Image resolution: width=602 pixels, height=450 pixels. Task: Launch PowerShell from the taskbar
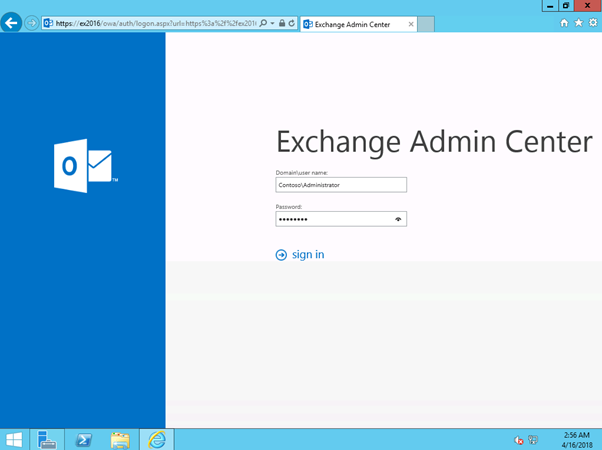83,440
